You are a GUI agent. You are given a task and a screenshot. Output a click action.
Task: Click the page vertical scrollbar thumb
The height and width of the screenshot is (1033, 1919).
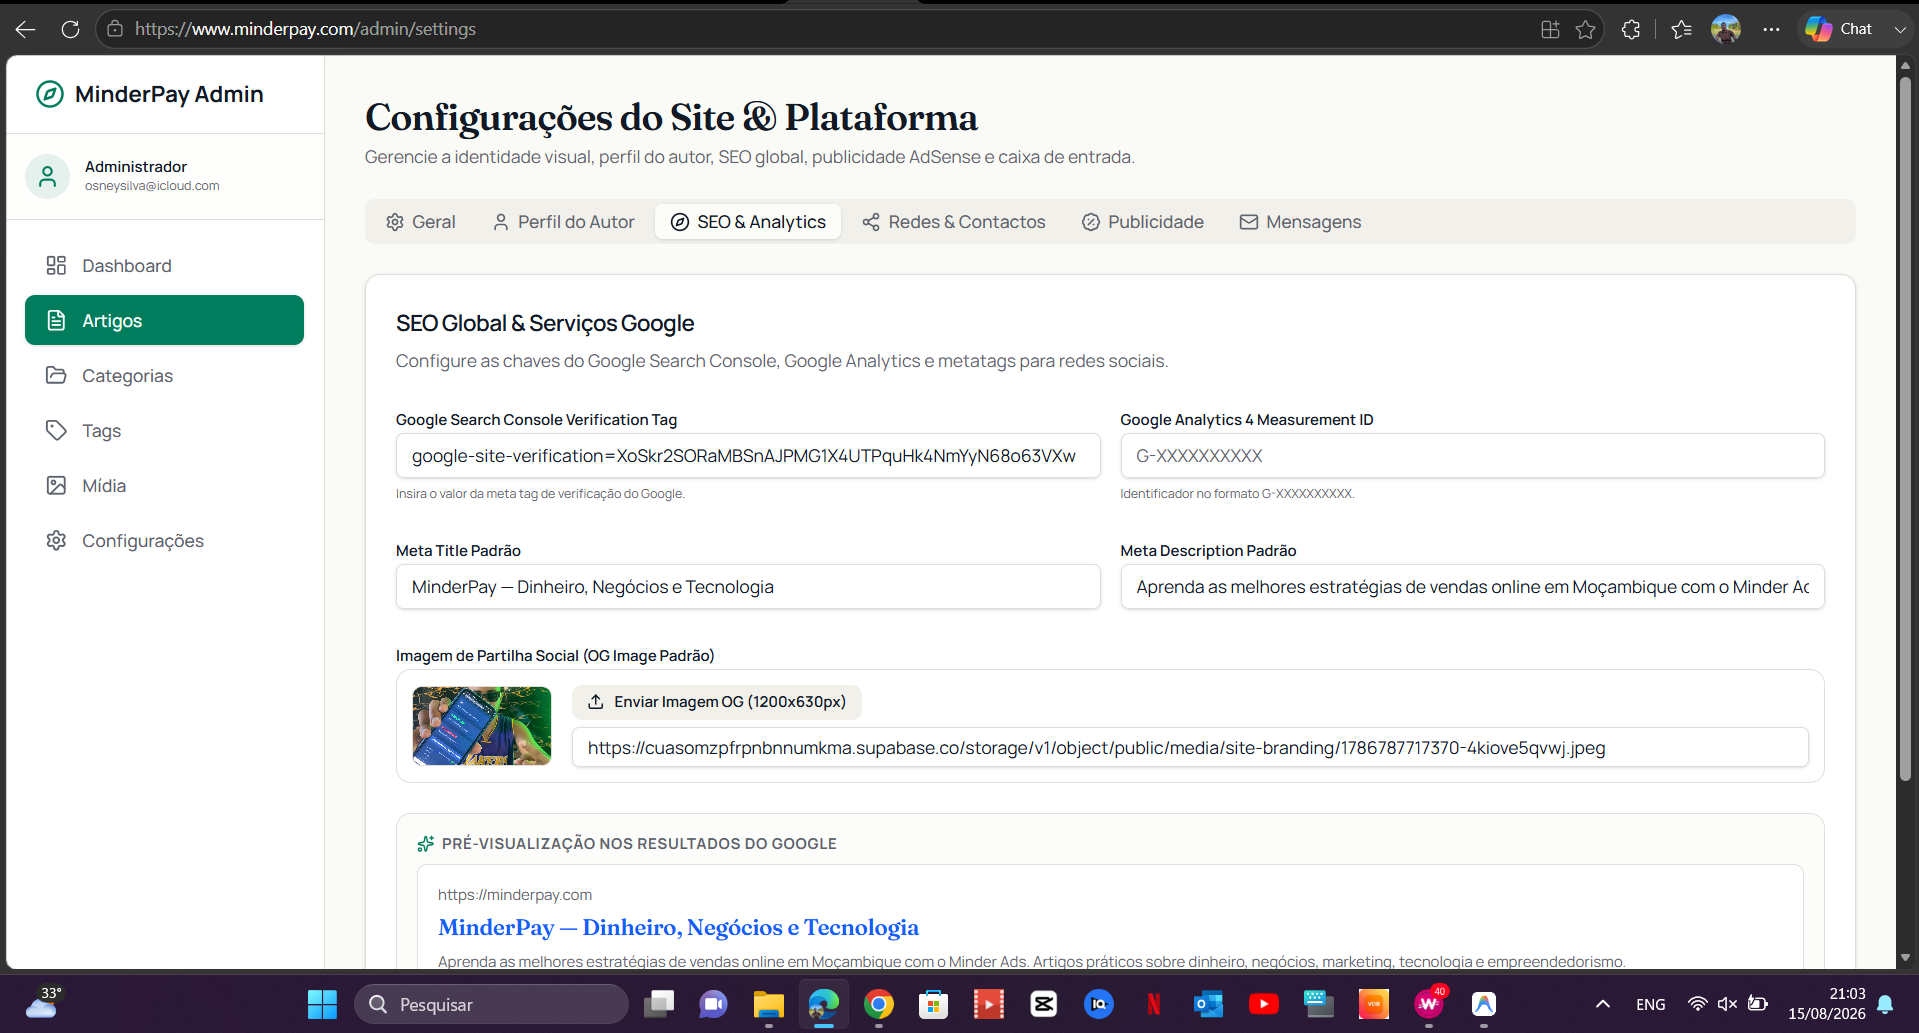[x=1905, y=428]
